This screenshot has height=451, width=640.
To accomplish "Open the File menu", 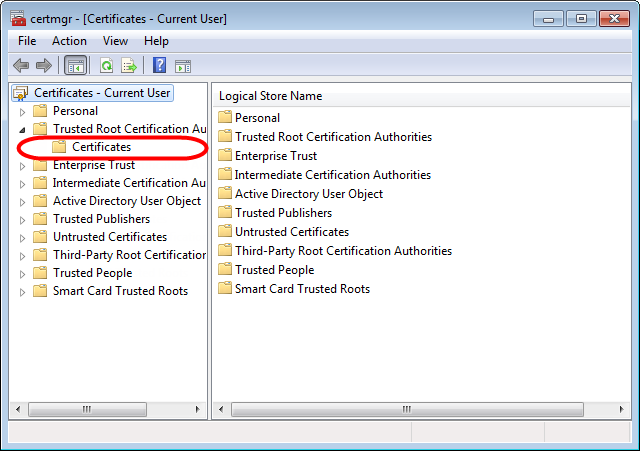I will pyautogui.click(x=27, y=41).
